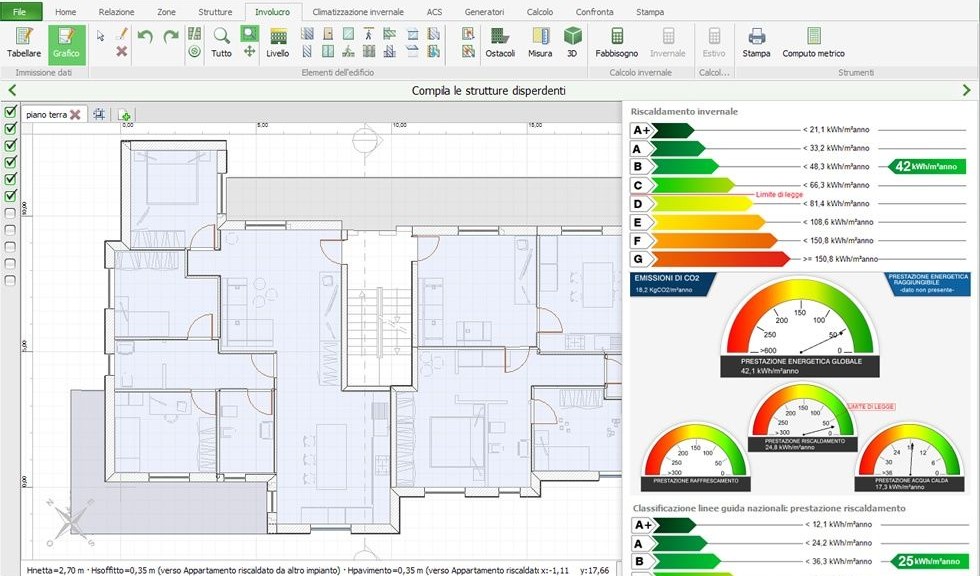Activate the pan move arrows tool
980x576 pixels.
point(249,51)
